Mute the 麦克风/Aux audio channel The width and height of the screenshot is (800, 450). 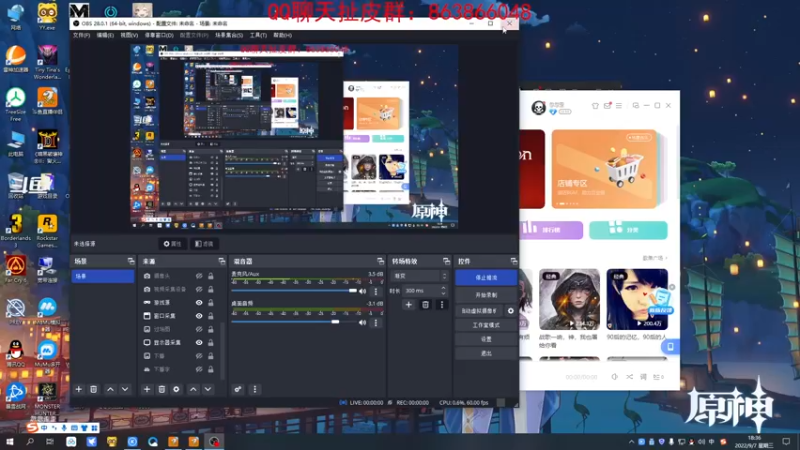(x=363, y=291)
